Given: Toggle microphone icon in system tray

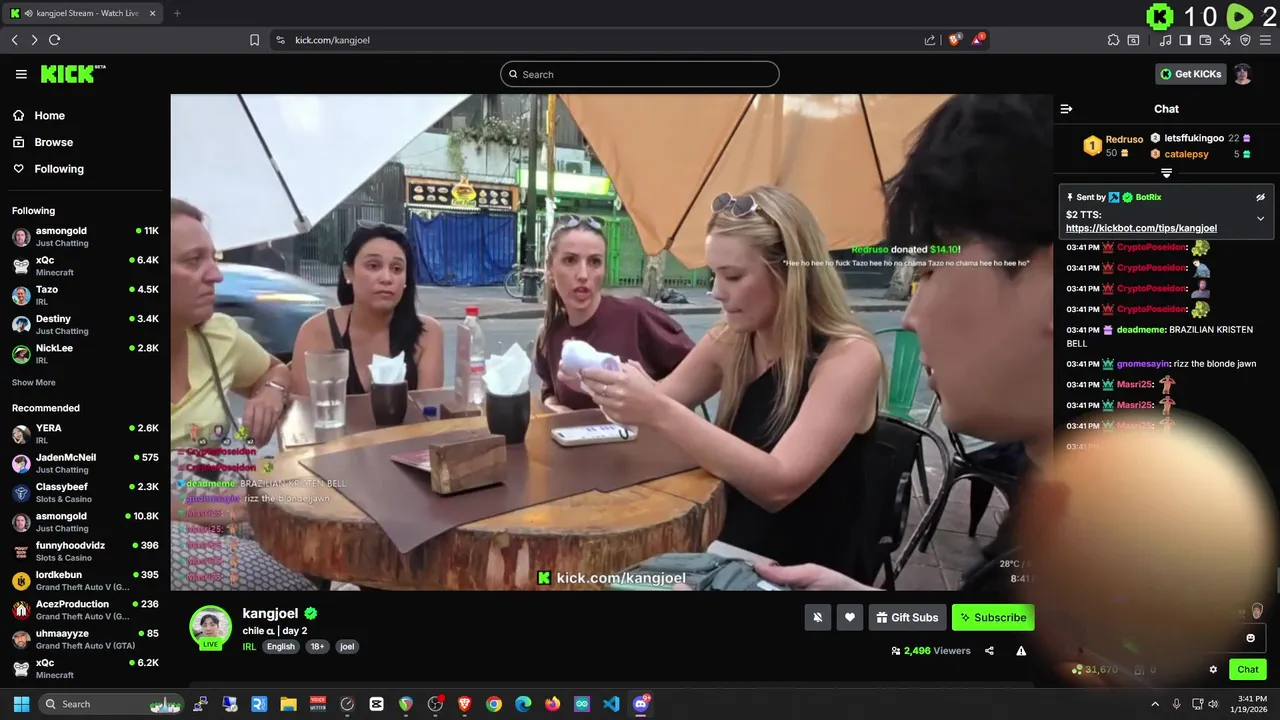Looking at the screenshot, I should (x=1176, y=704).
